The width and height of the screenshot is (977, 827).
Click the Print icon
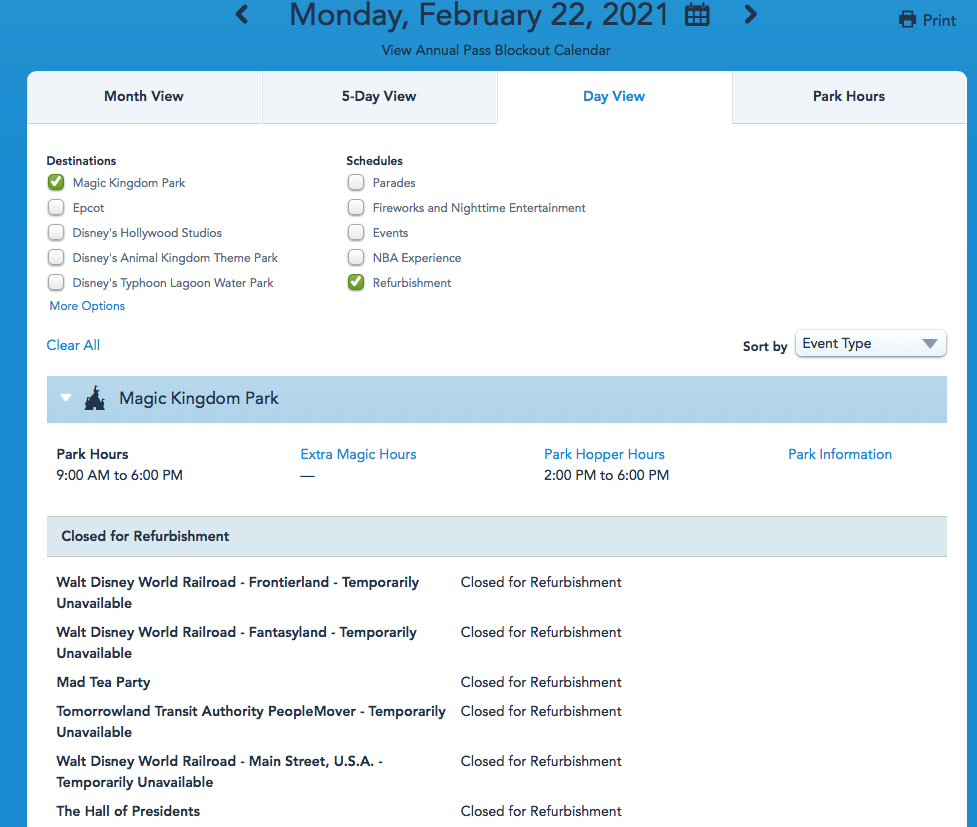(907, 20)
